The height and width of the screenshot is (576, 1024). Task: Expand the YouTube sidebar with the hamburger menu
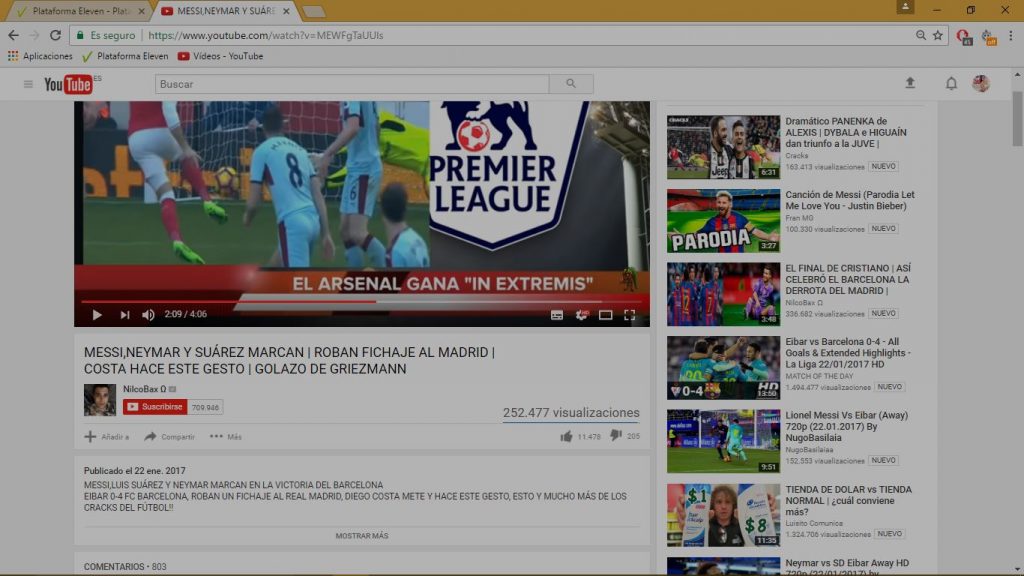pyautogui.click(x=27, y=84)
